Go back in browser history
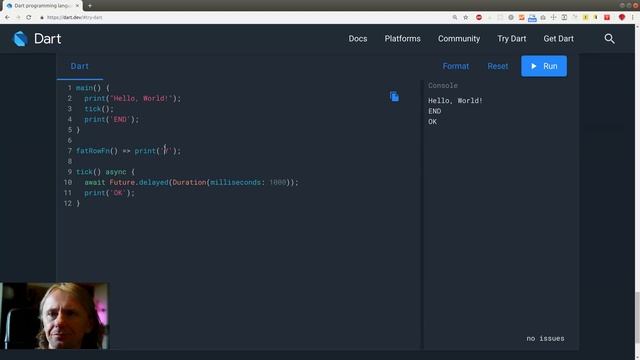Viewport: 640px width, 360px height. (7, 18)
